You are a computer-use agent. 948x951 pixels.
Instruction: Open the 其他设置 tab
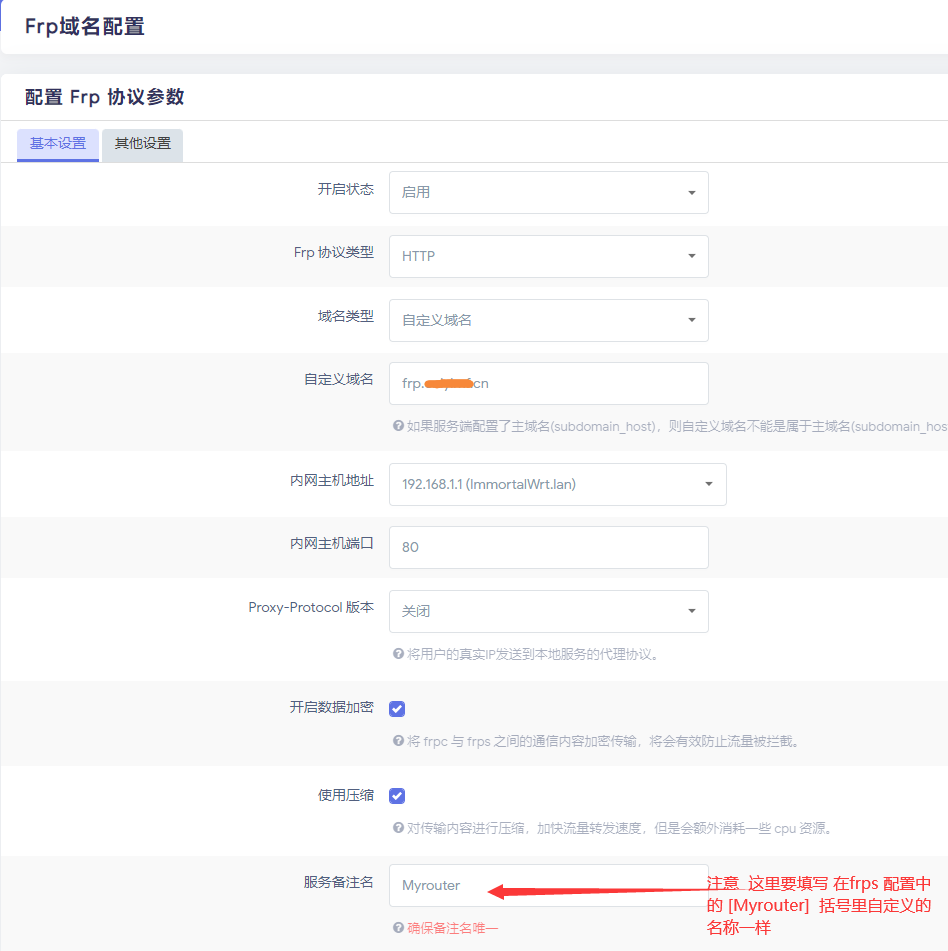[x=143, y=144]
